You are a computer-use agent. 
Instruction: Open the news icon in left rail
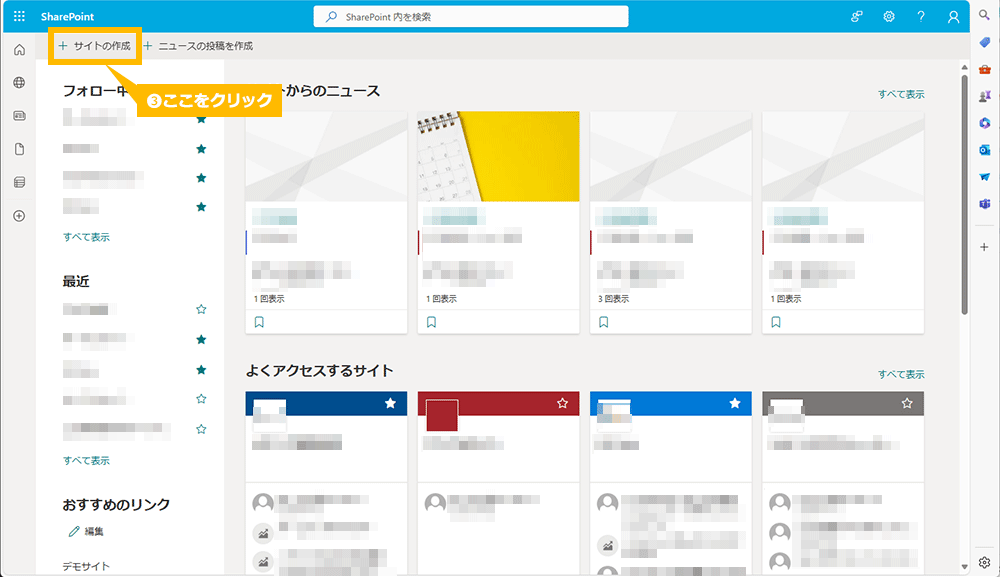19,116
